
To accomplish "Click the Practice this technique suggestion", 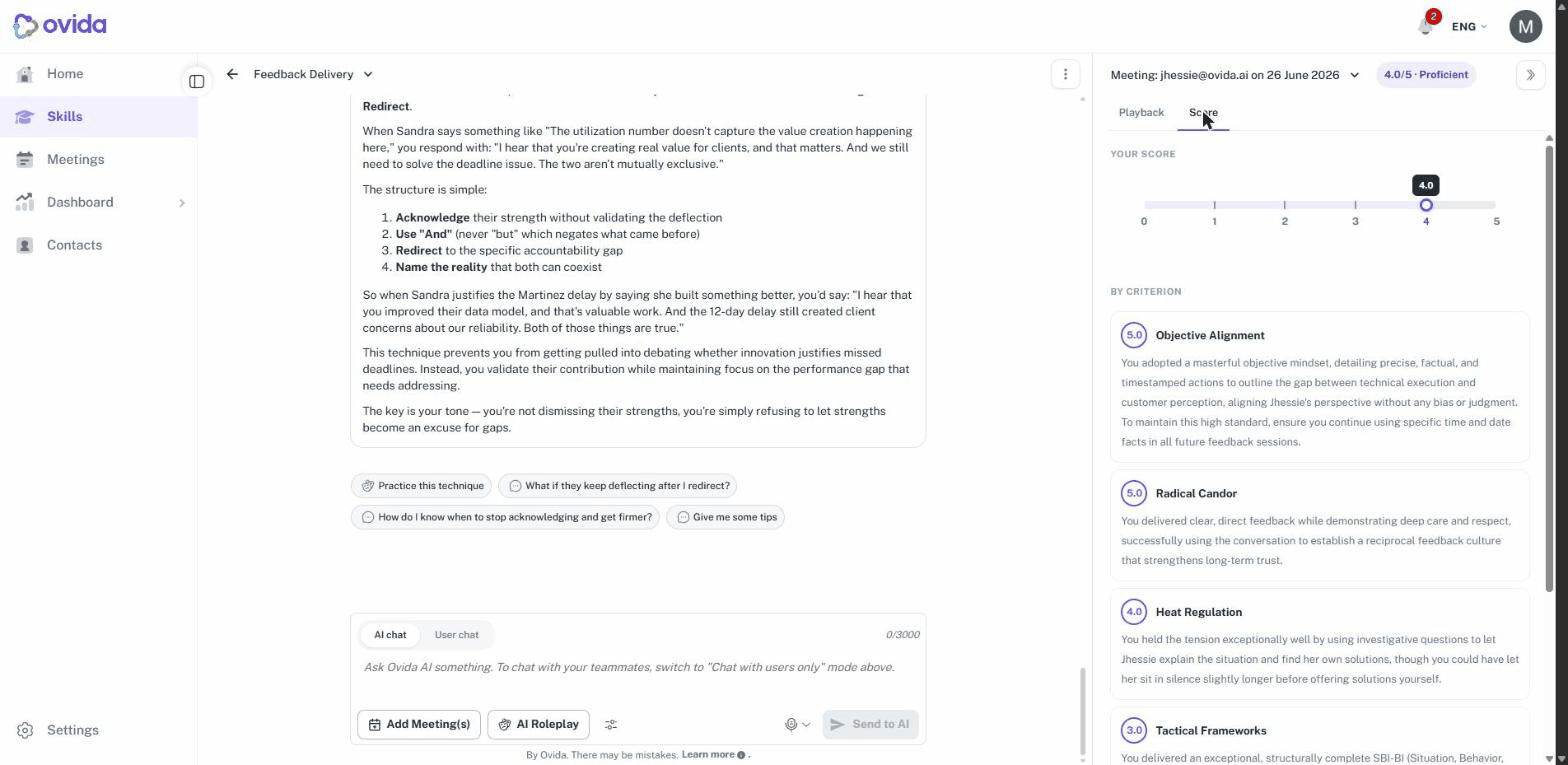I will (x=421, y=486).
